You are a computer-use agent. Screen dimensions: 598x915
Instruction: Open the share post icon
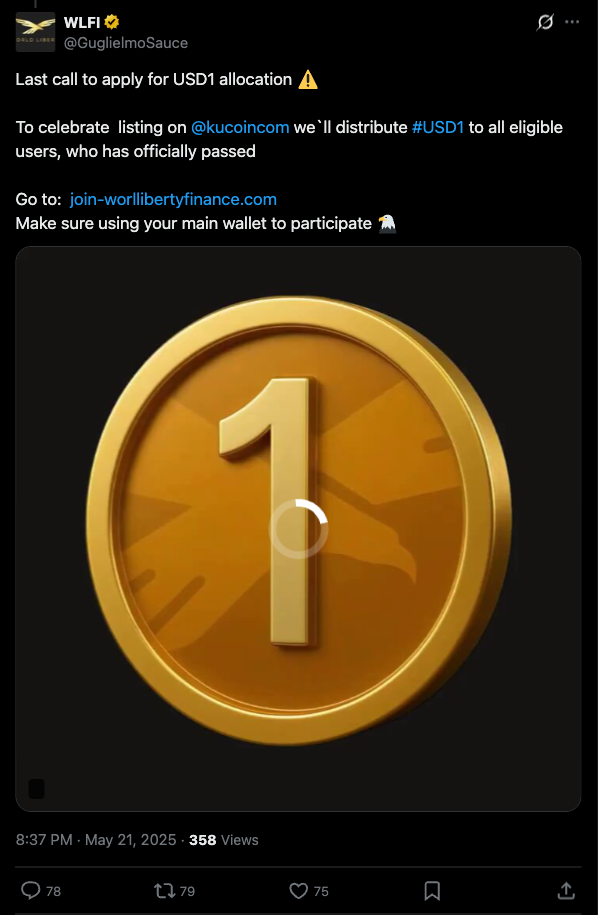point(565,890)
